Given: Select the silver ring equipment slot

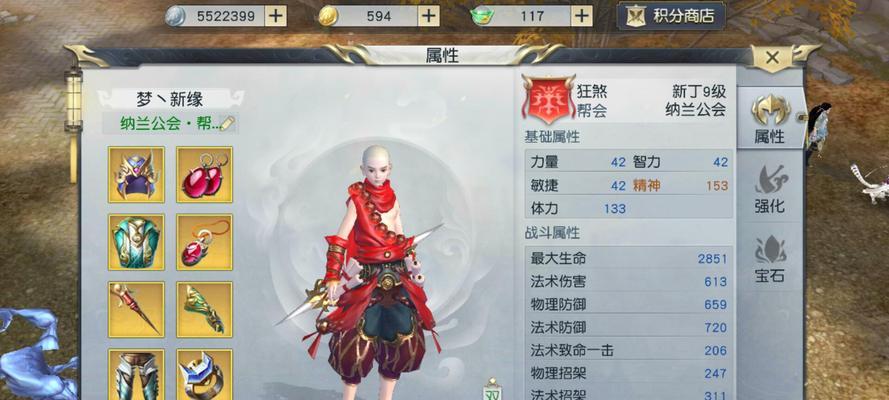Looking at the screenshot, I should (x=204, y=374).
